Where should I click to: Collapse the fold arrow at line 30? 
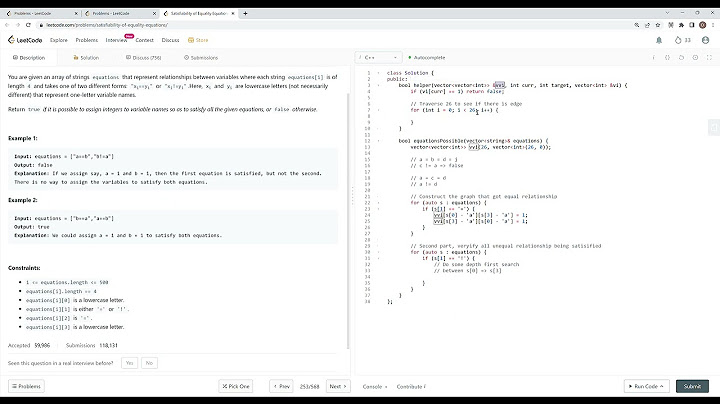378,252
